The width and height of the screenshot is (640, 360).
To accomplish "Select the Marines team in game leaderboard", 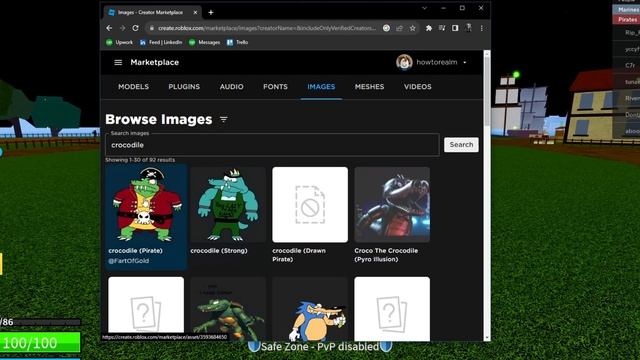I will click(x=627, y=9).
